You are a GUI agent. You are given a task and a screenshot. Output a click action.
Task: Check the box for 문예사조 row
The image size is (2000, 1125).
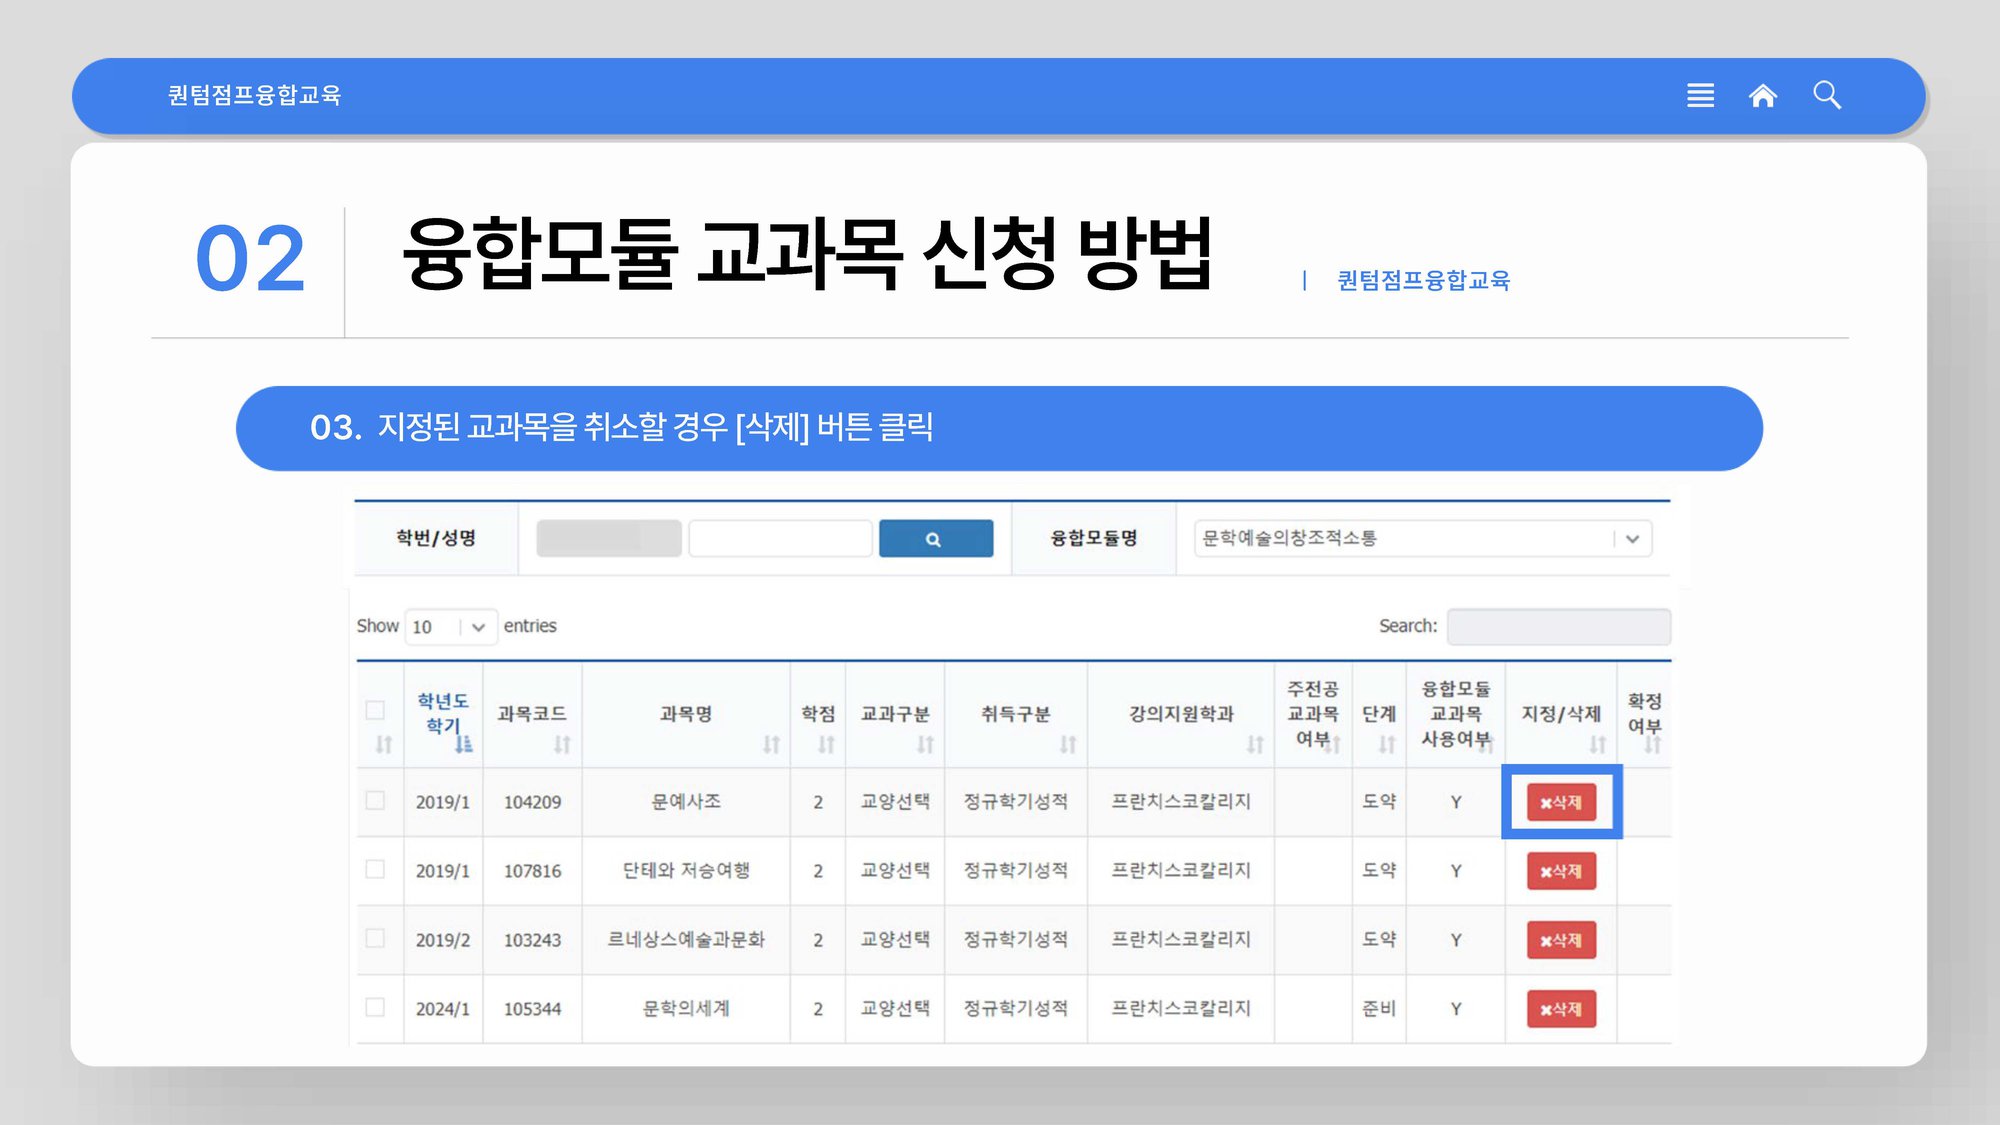[375, 800]
